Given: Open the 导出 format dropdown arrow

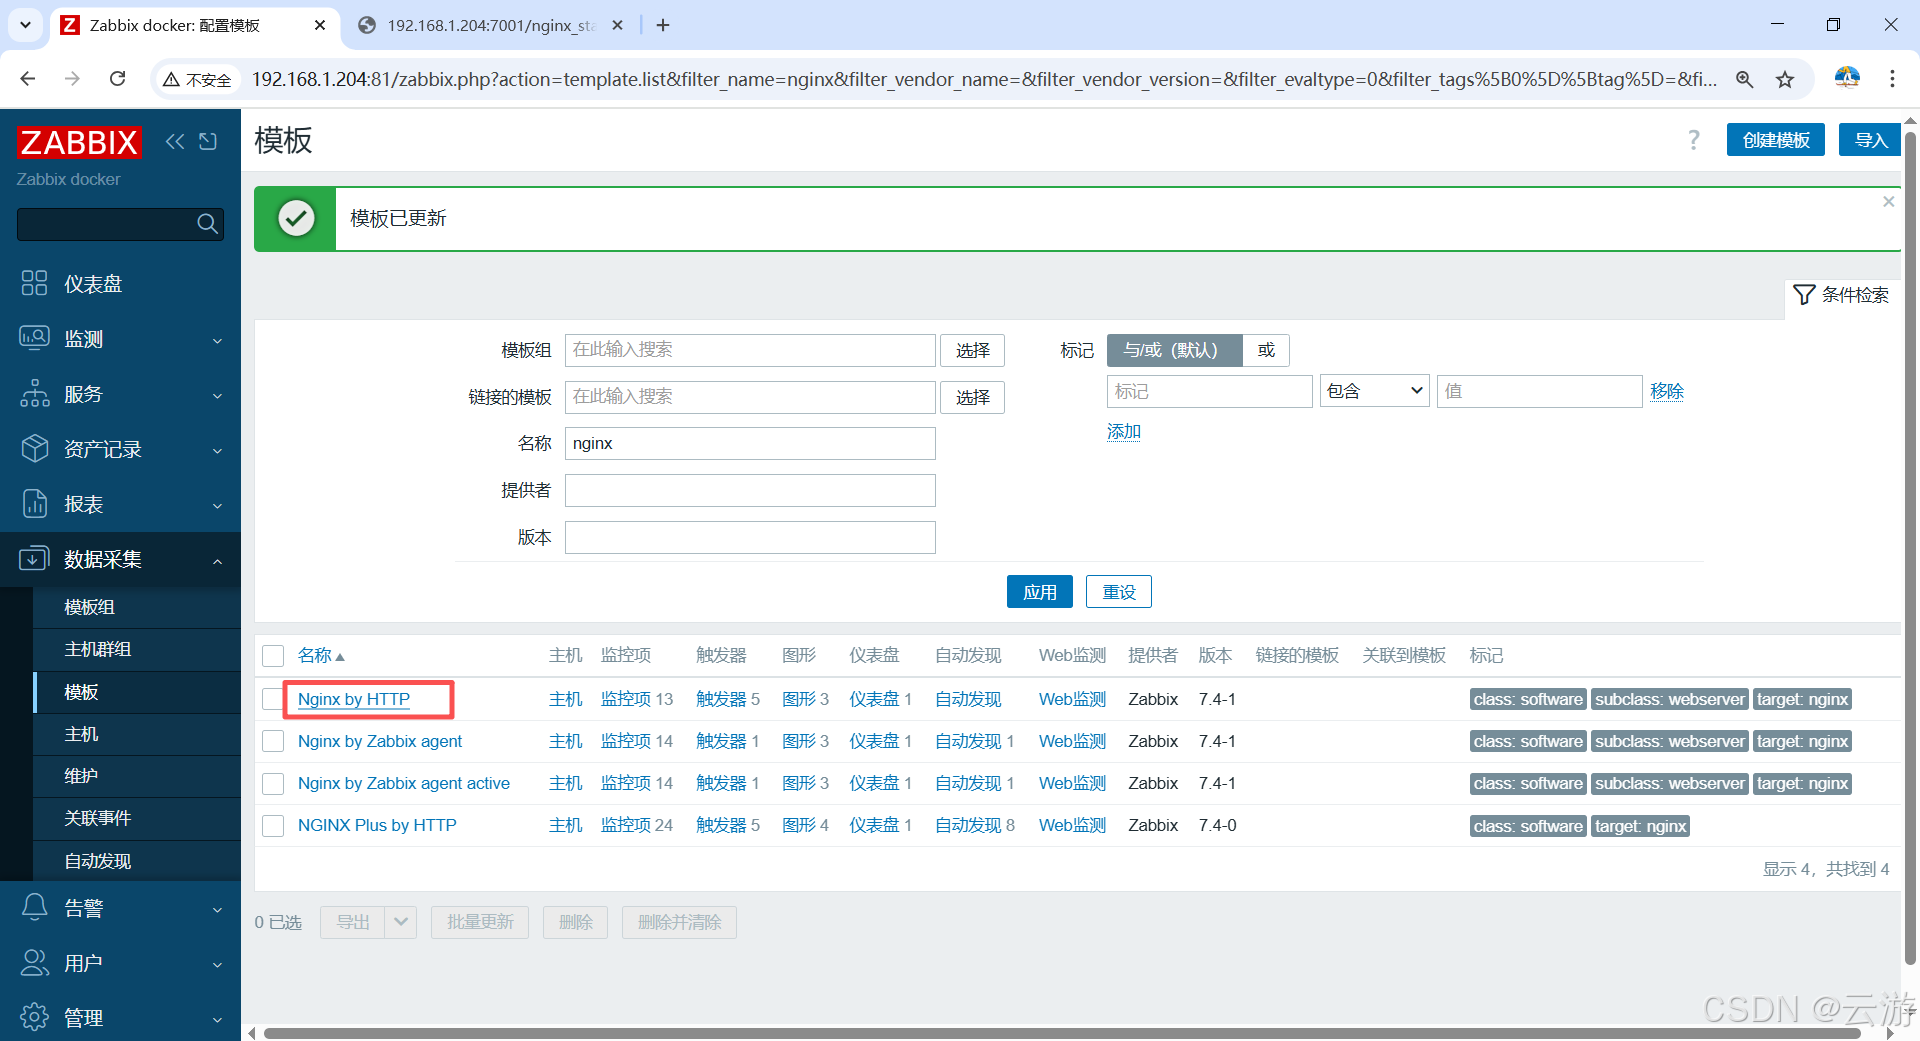Looking at the screenshot, I should click(401, 922).
